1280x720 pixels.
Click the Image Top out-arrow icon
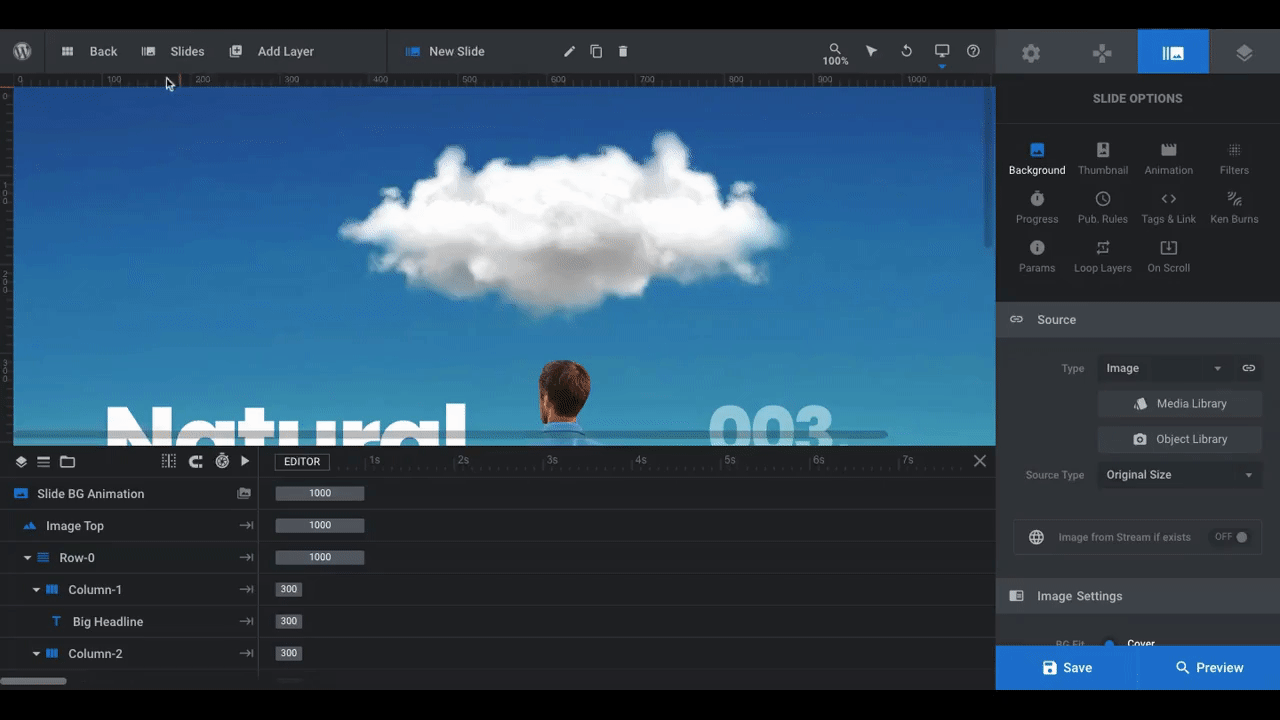(x=246, y=526)
